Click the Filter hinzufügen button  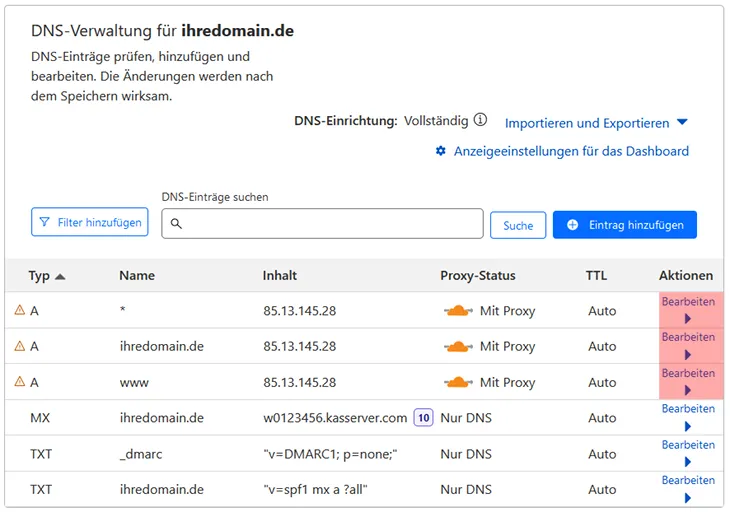pos(90,222)
